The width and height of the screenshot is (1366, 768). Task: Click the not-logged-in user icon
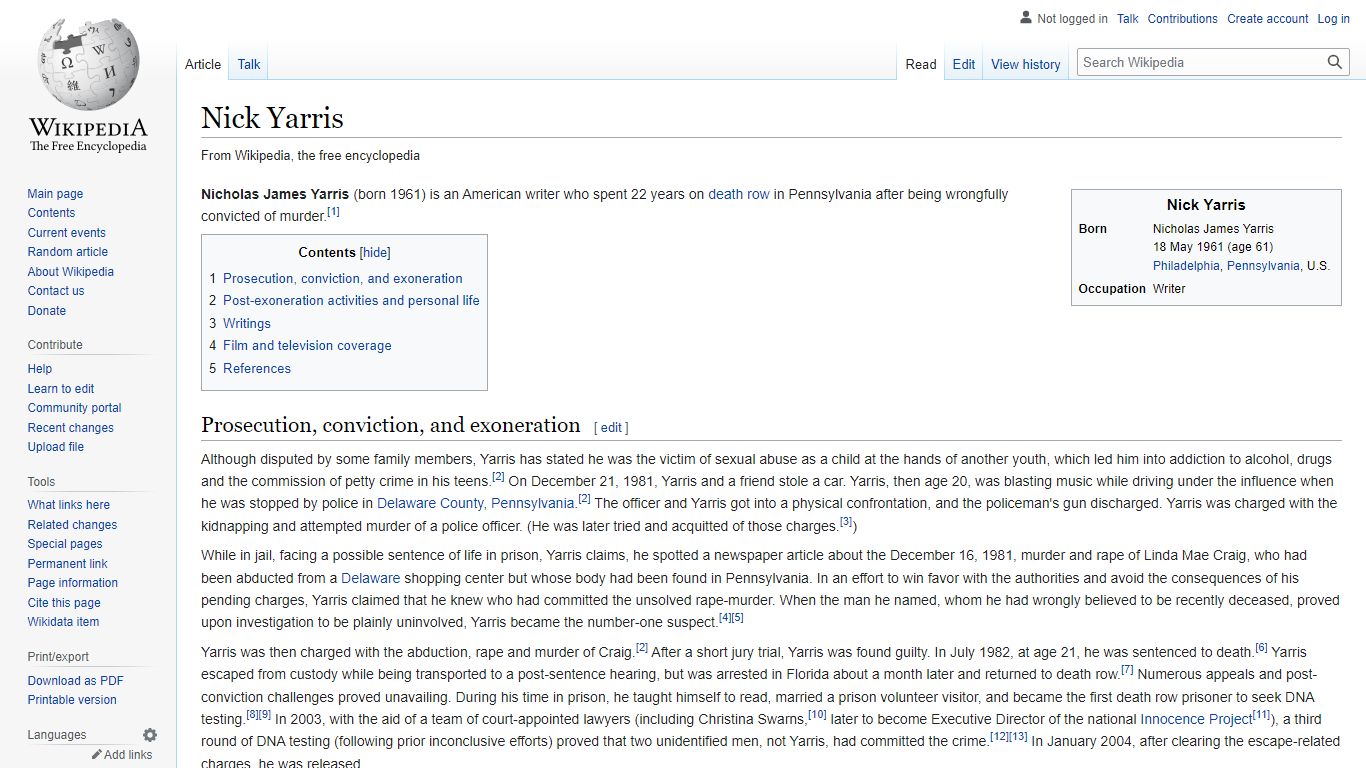pyautogui.click(x=1026, y=18)
